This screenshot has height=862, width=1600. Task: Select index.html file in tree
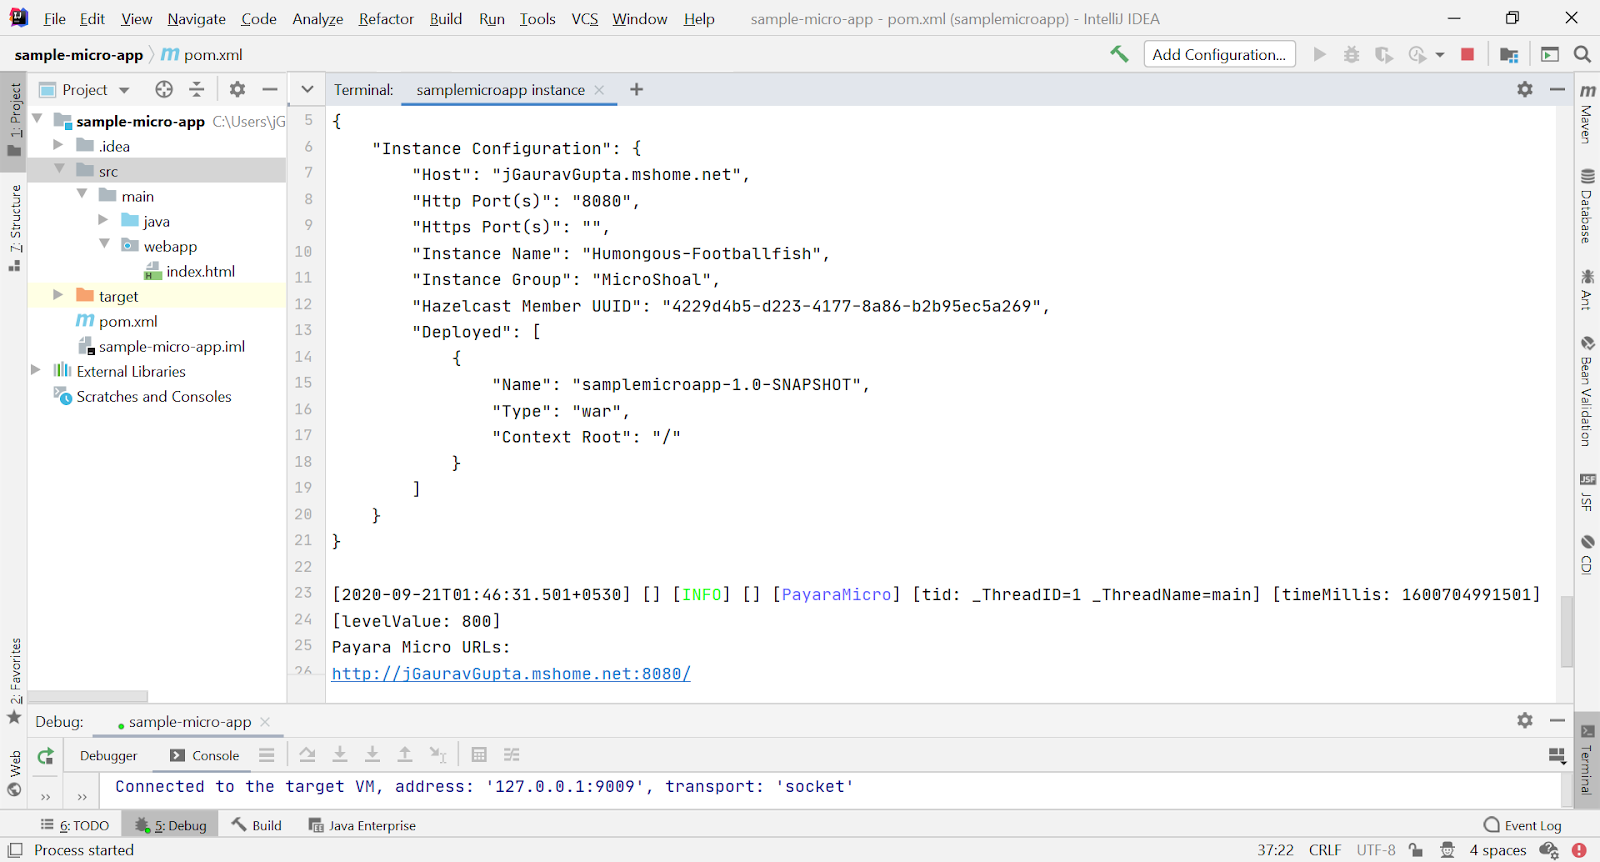coord(190,271)
